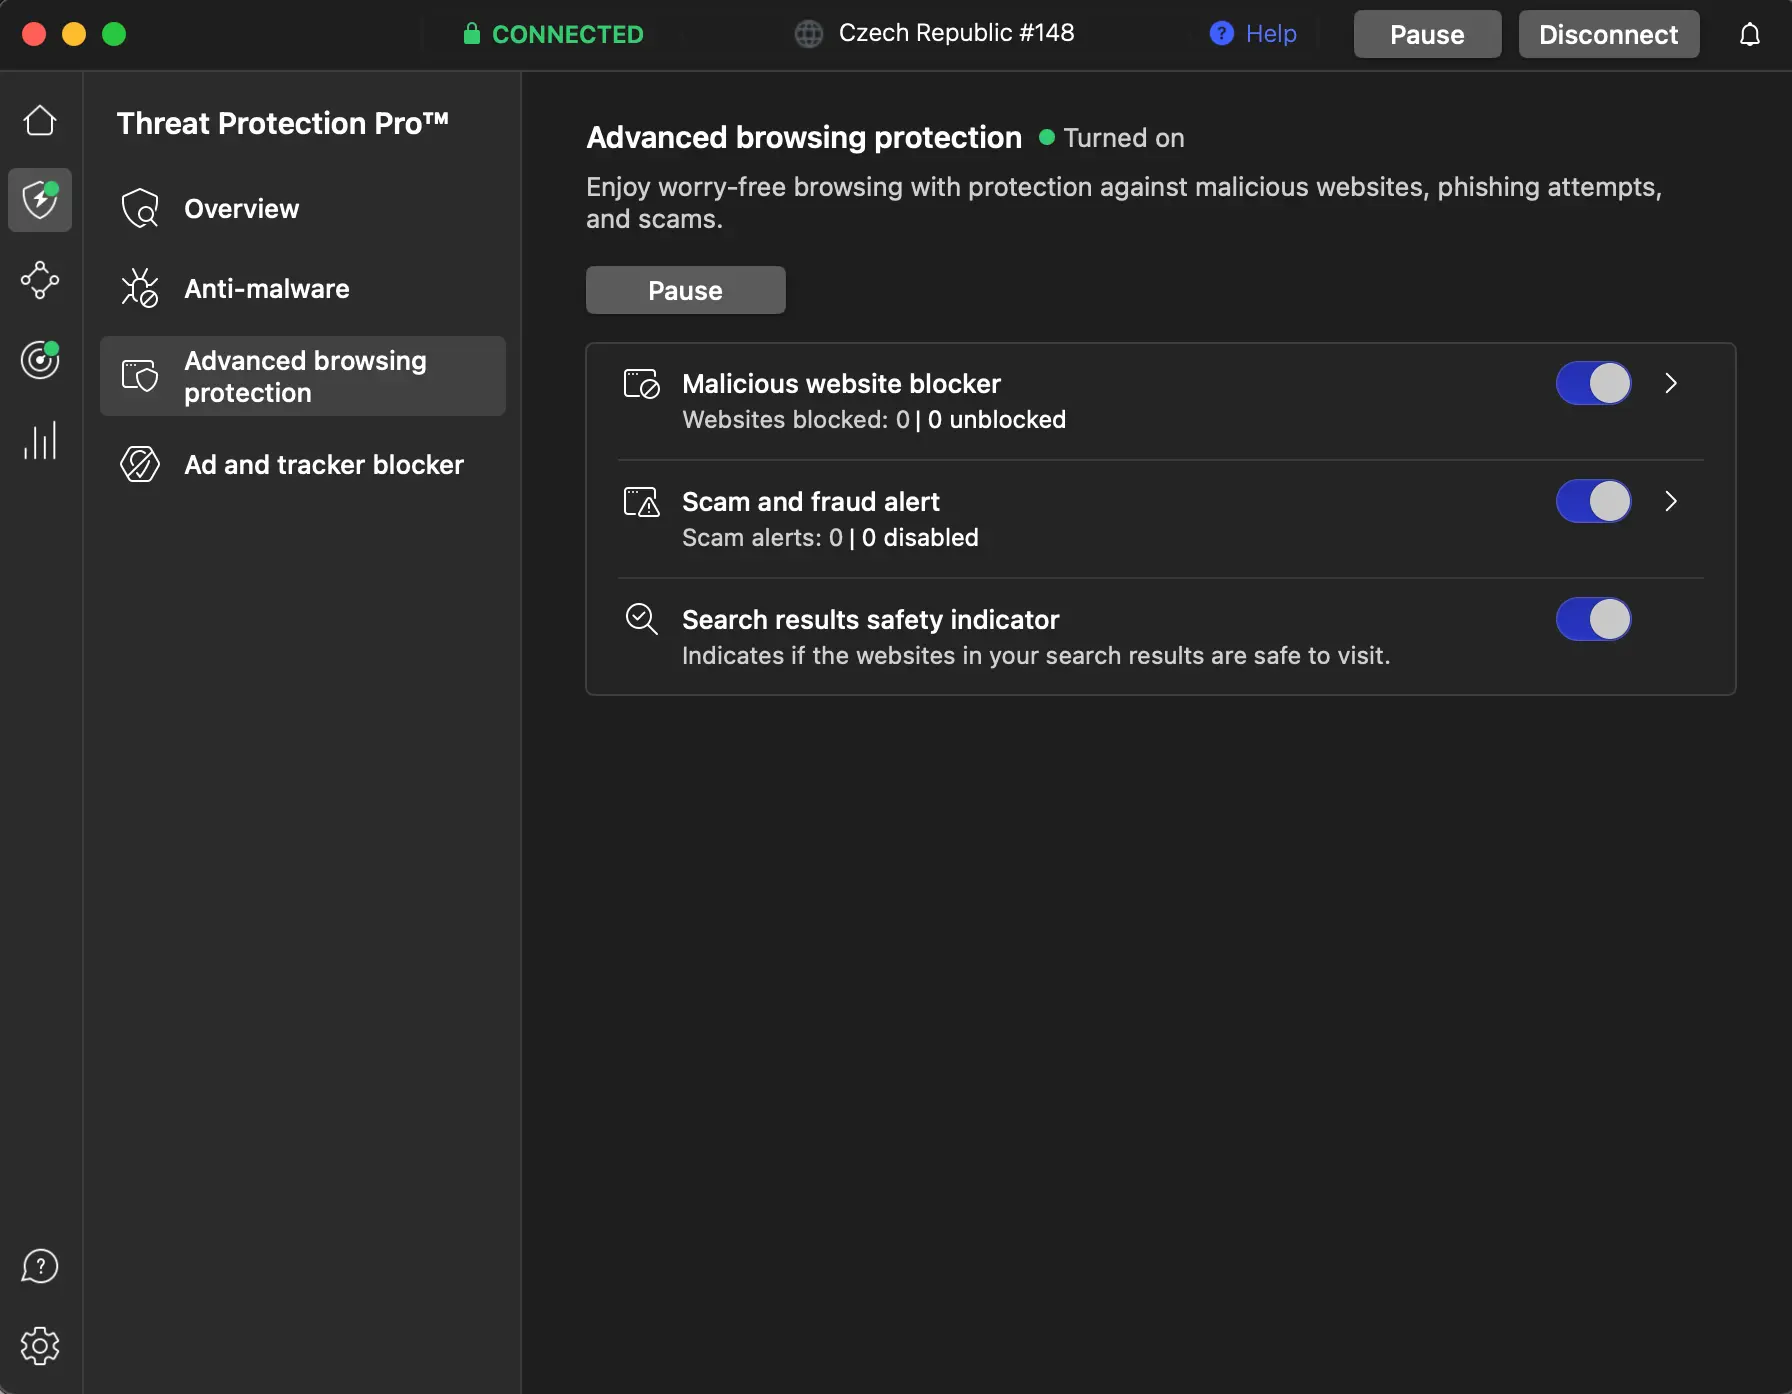Open the Anti-malware section
Screen dimensions: 1792x1394
(266, 289)
